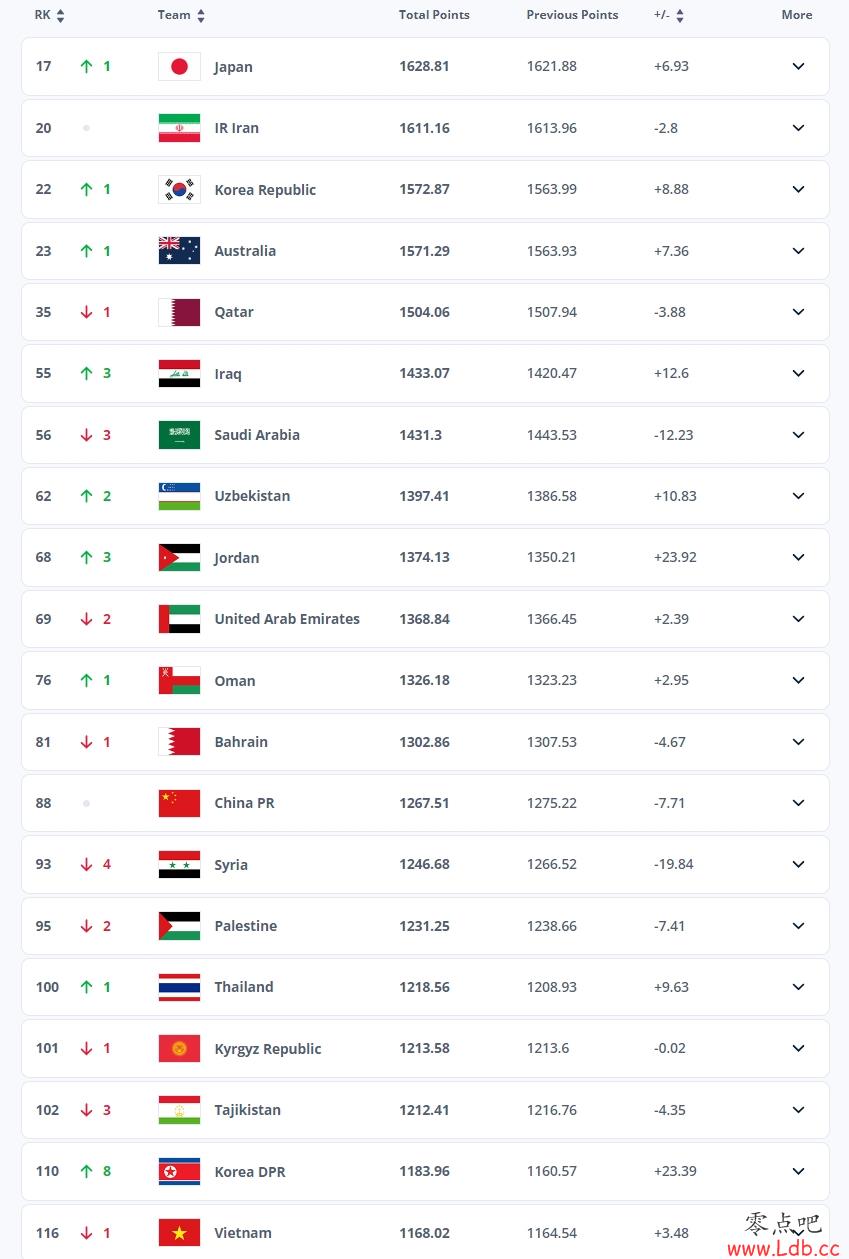Sort by +/- points change
Viewport: 849px width, 1259px height.
click(680, 15)
